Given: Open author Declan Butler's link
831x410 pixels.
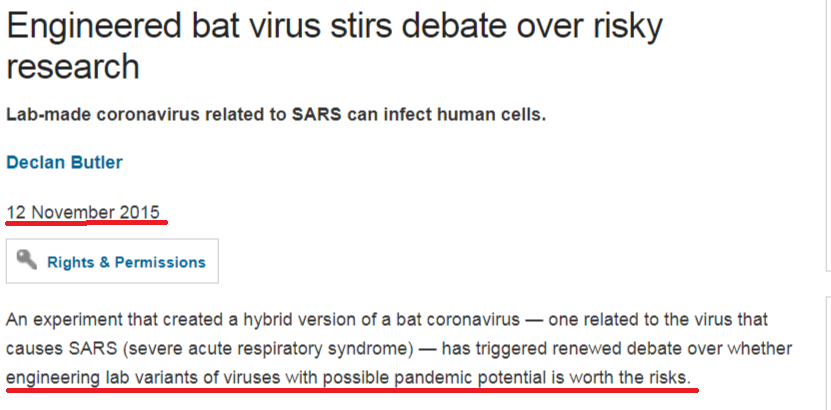Looking at the screenshot, I should click(x=64, y=162).
